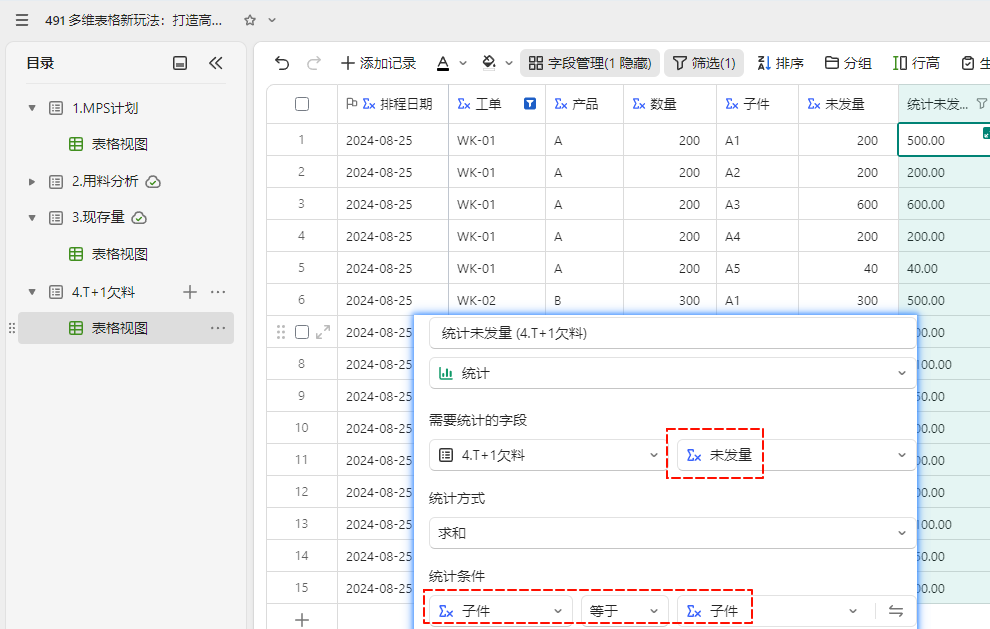Click the 未发量 column header
The width and height of the screenshot is (990, 629).
(848, 104)
